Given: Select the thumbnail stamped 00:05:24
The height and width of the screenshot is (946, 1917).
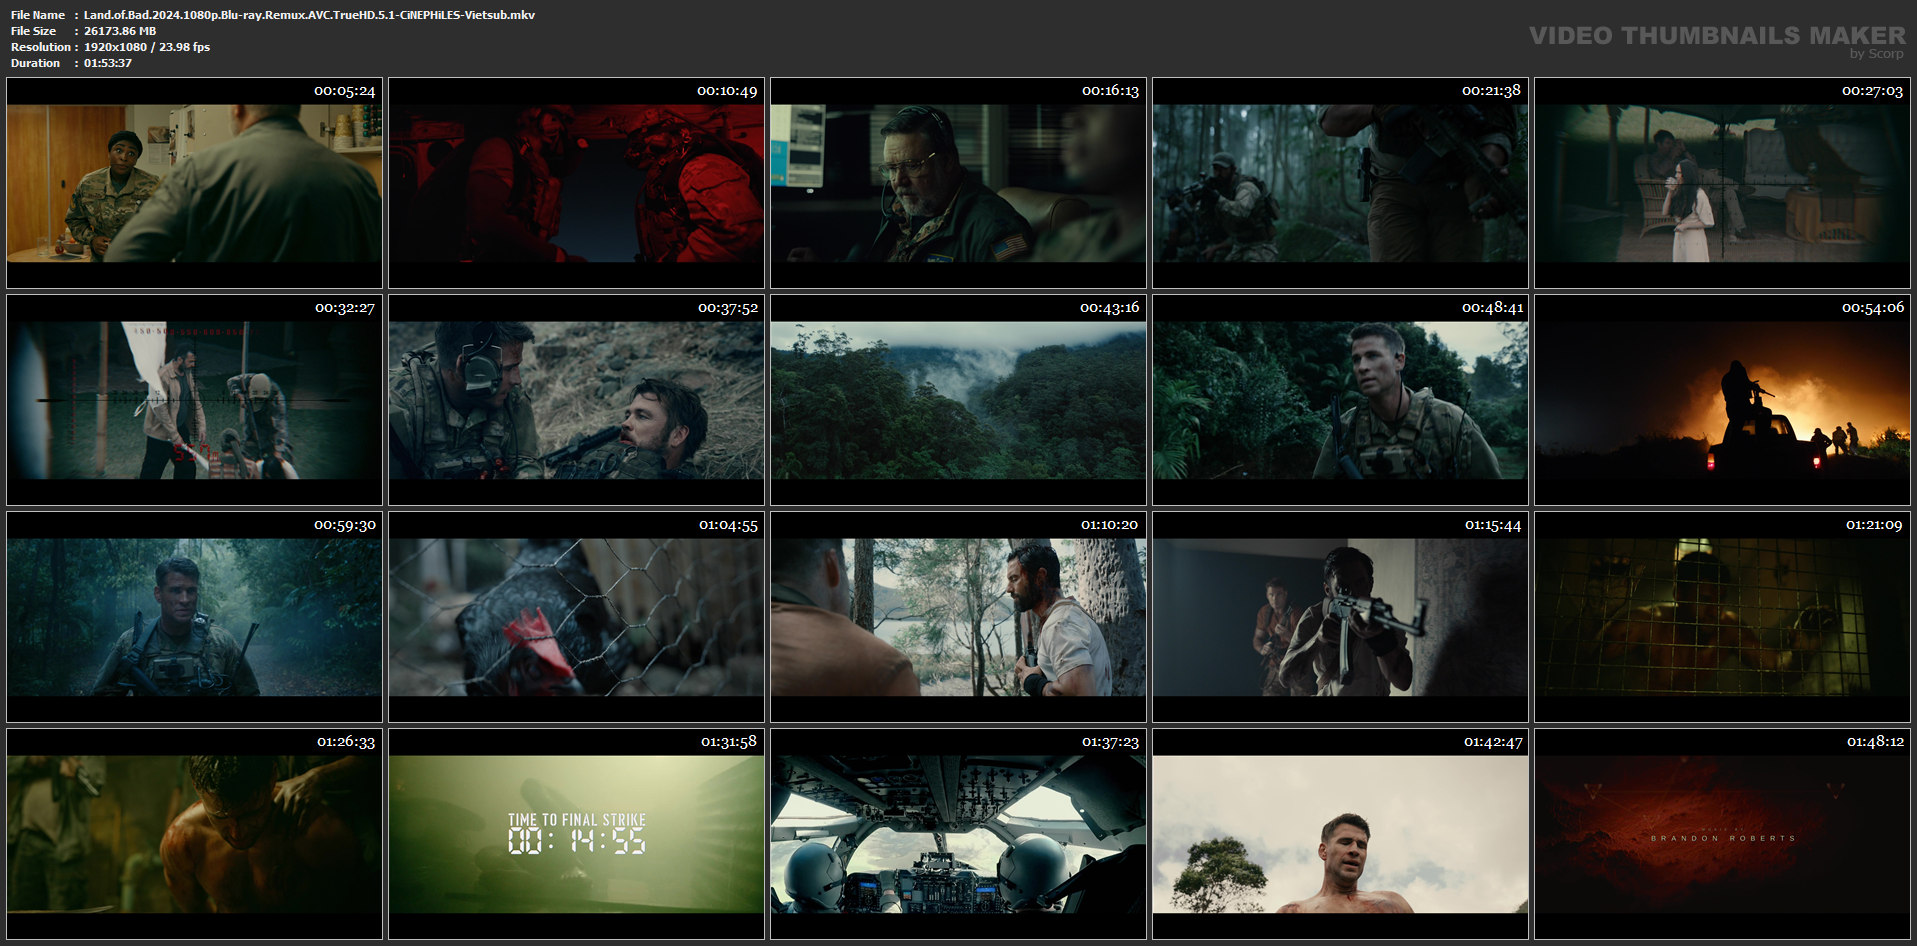Looking at the screenshot, I should [194, 183].
